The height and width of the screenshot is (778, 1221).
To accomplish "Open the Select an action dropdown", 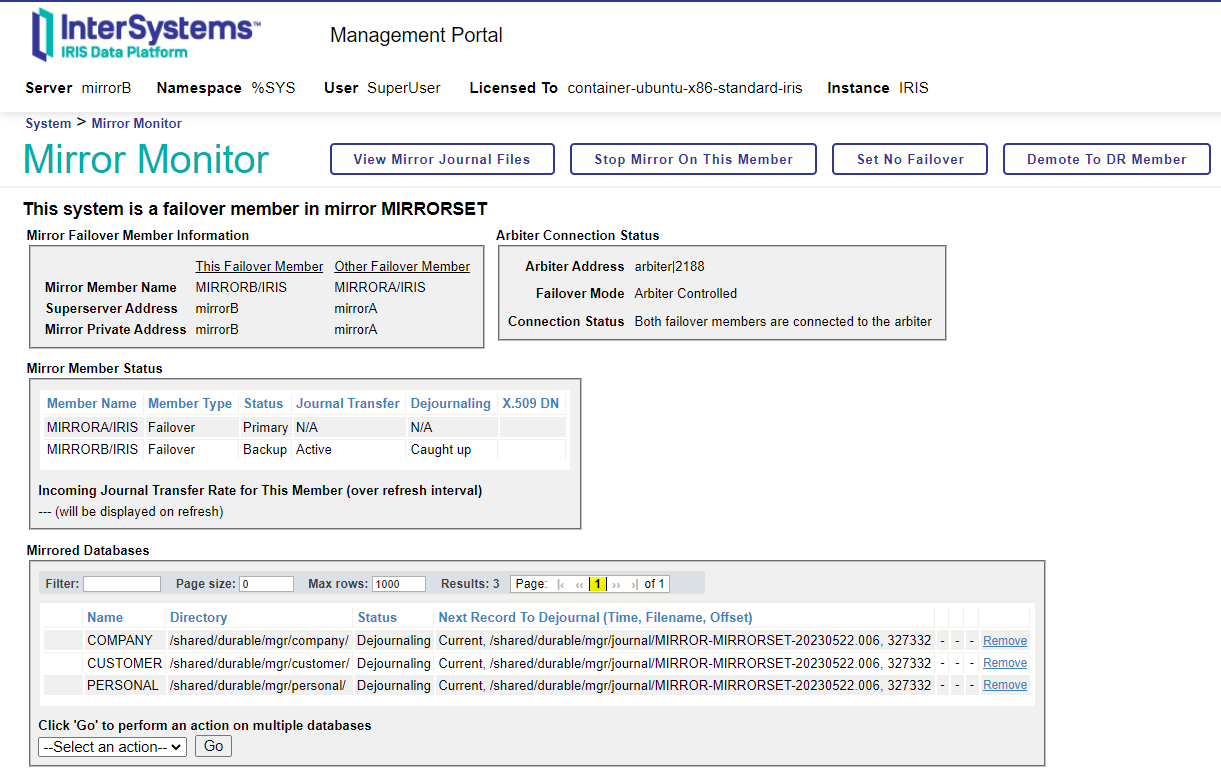I will click(x=112, y=747).
